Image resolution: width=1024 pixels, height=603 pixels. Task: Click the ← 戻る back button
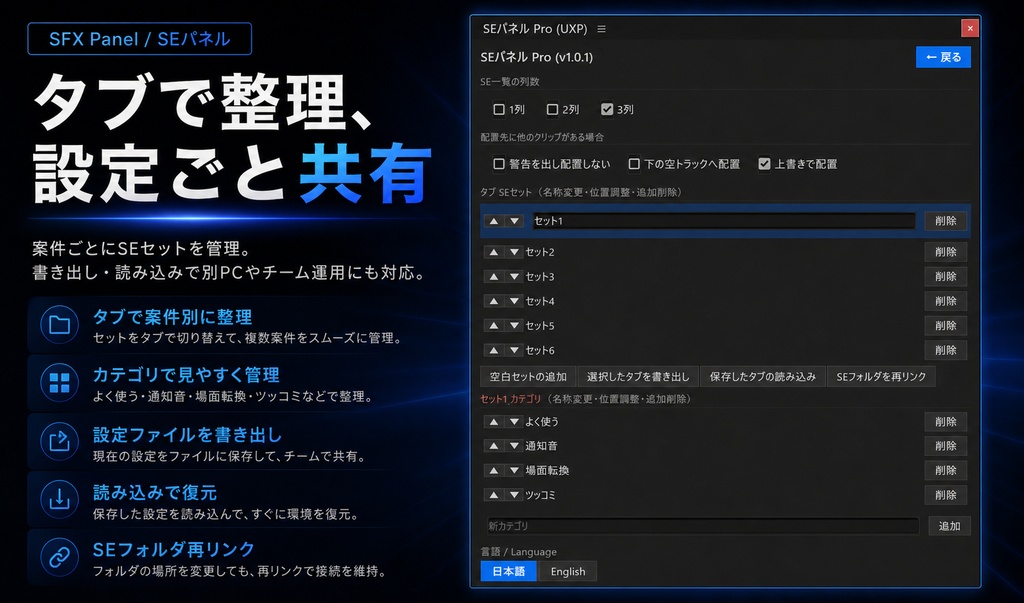943,57
